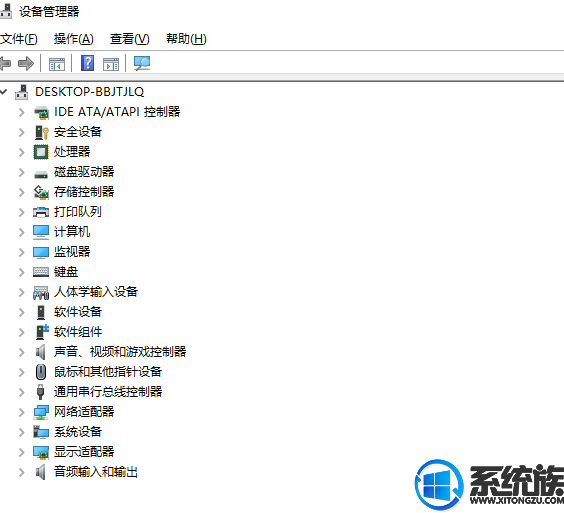Expand 音频输入和输出 chevron
The width and height of the screenshot is (564, 513).
point(22,472)
